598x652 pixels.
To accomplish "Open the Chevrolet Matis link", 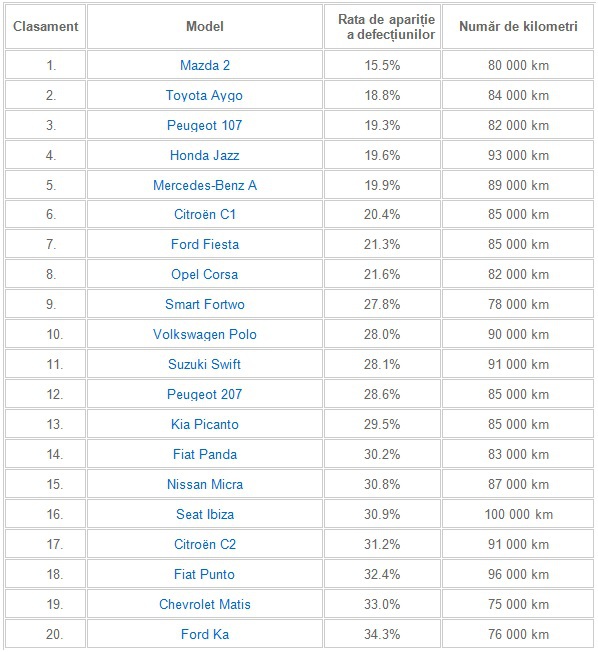I will [205, 604].
